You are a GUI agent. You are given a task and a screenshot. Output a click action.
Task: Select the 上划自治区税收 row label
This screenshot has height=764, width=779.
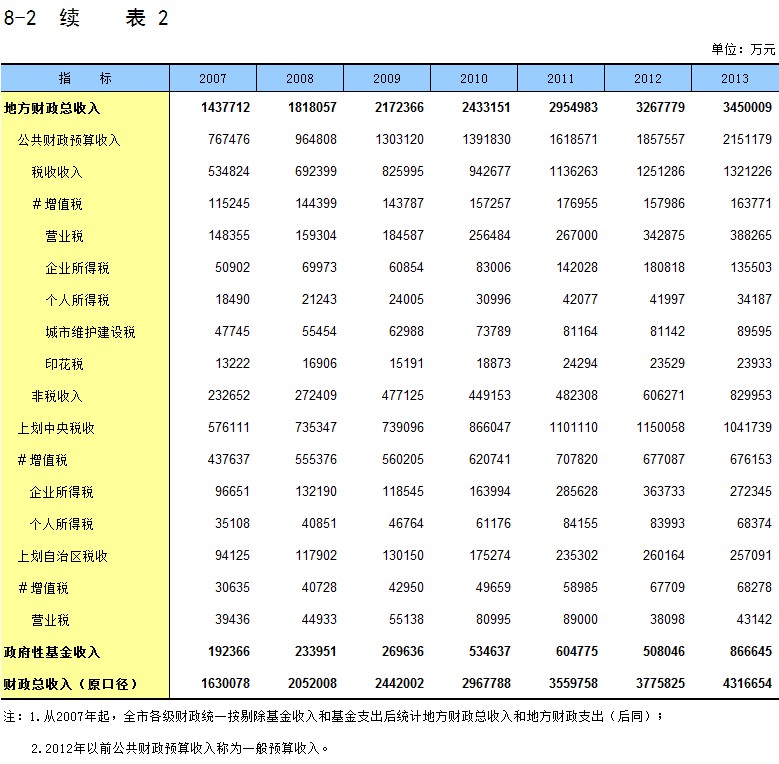click(62, 556)
